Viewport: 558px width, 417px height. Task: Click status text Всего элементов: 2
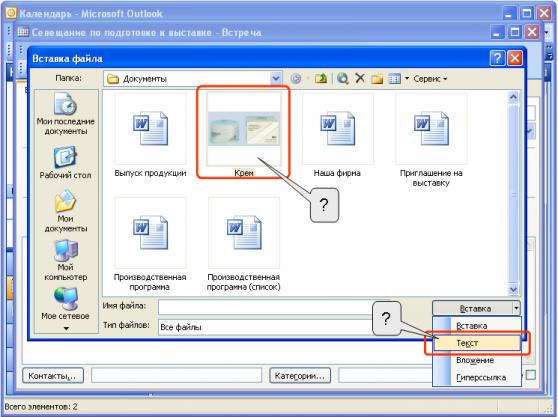click(x=41, y=406)
